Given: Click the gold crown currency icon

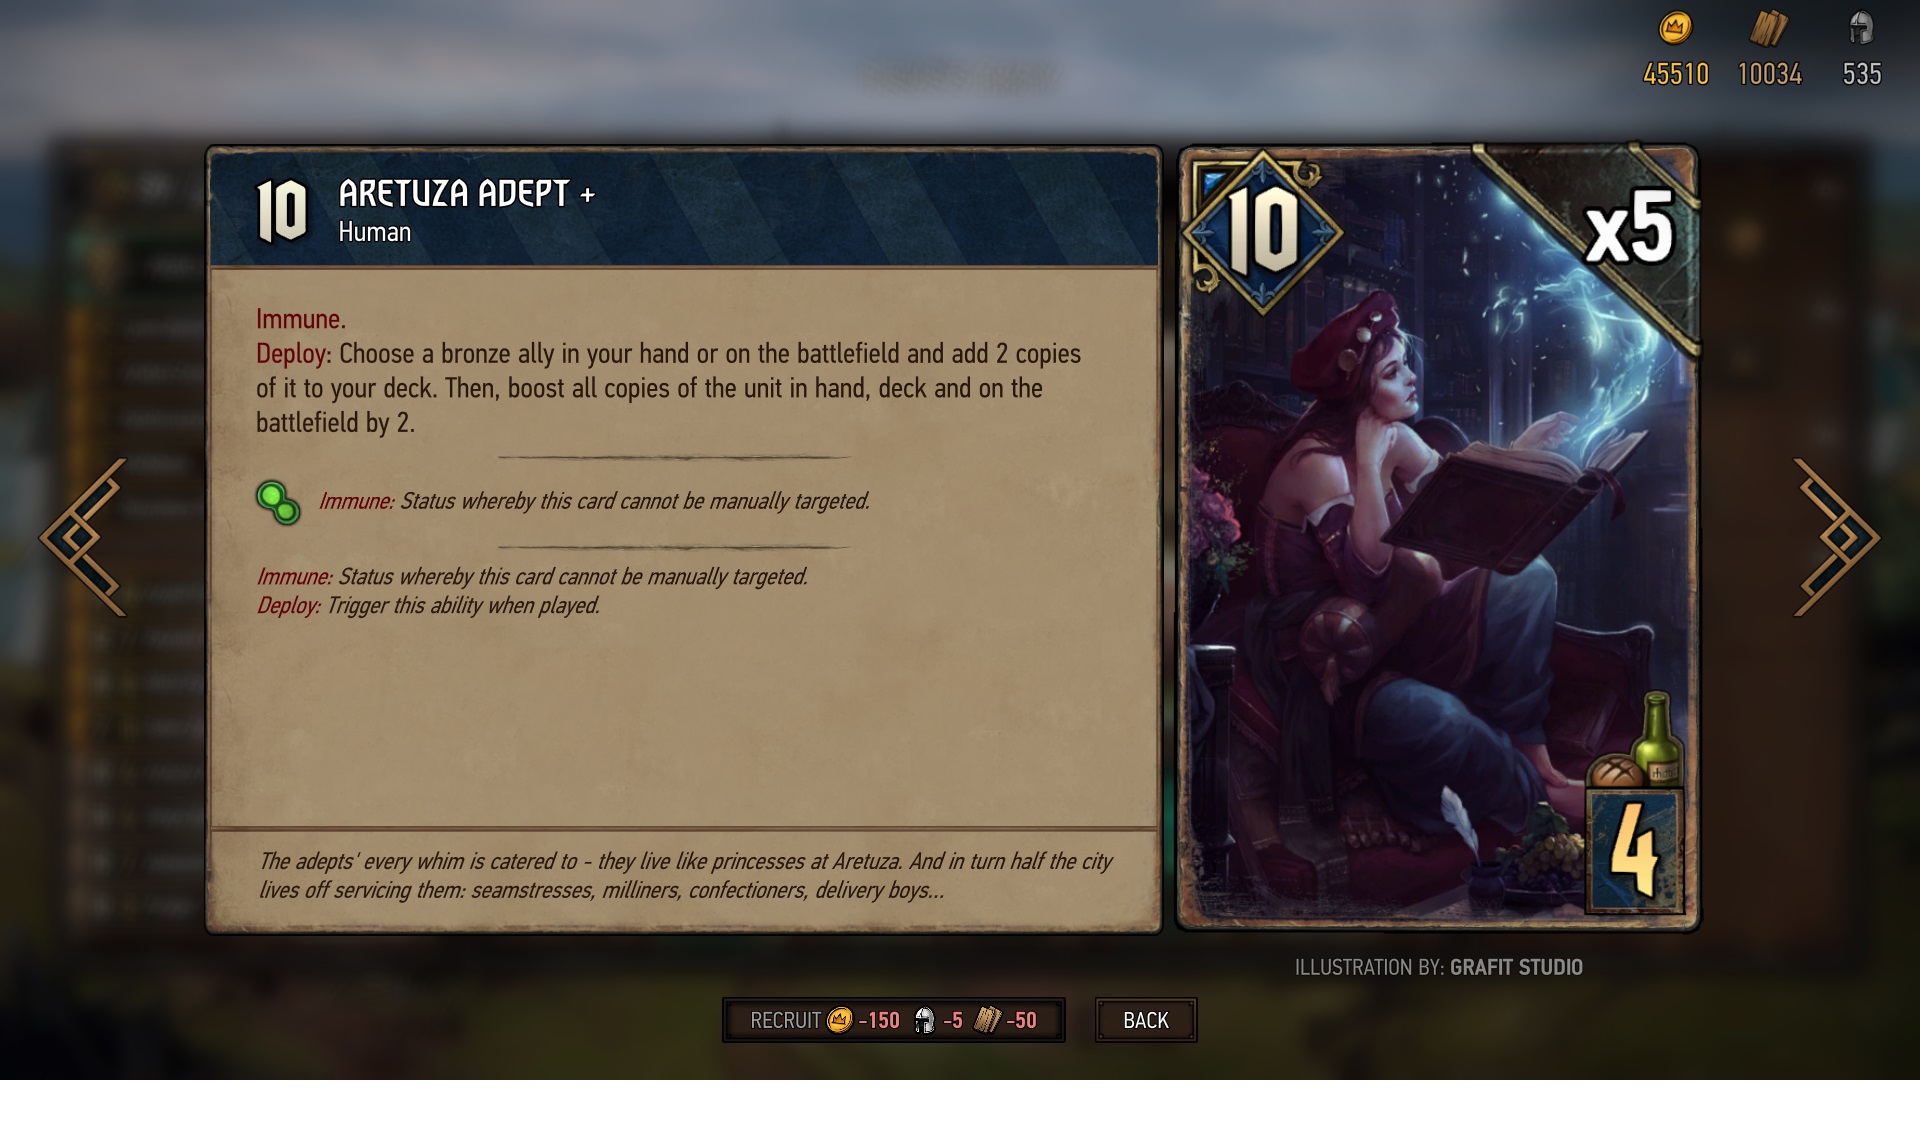Looking at the screenshot, I should [1675, 28].
